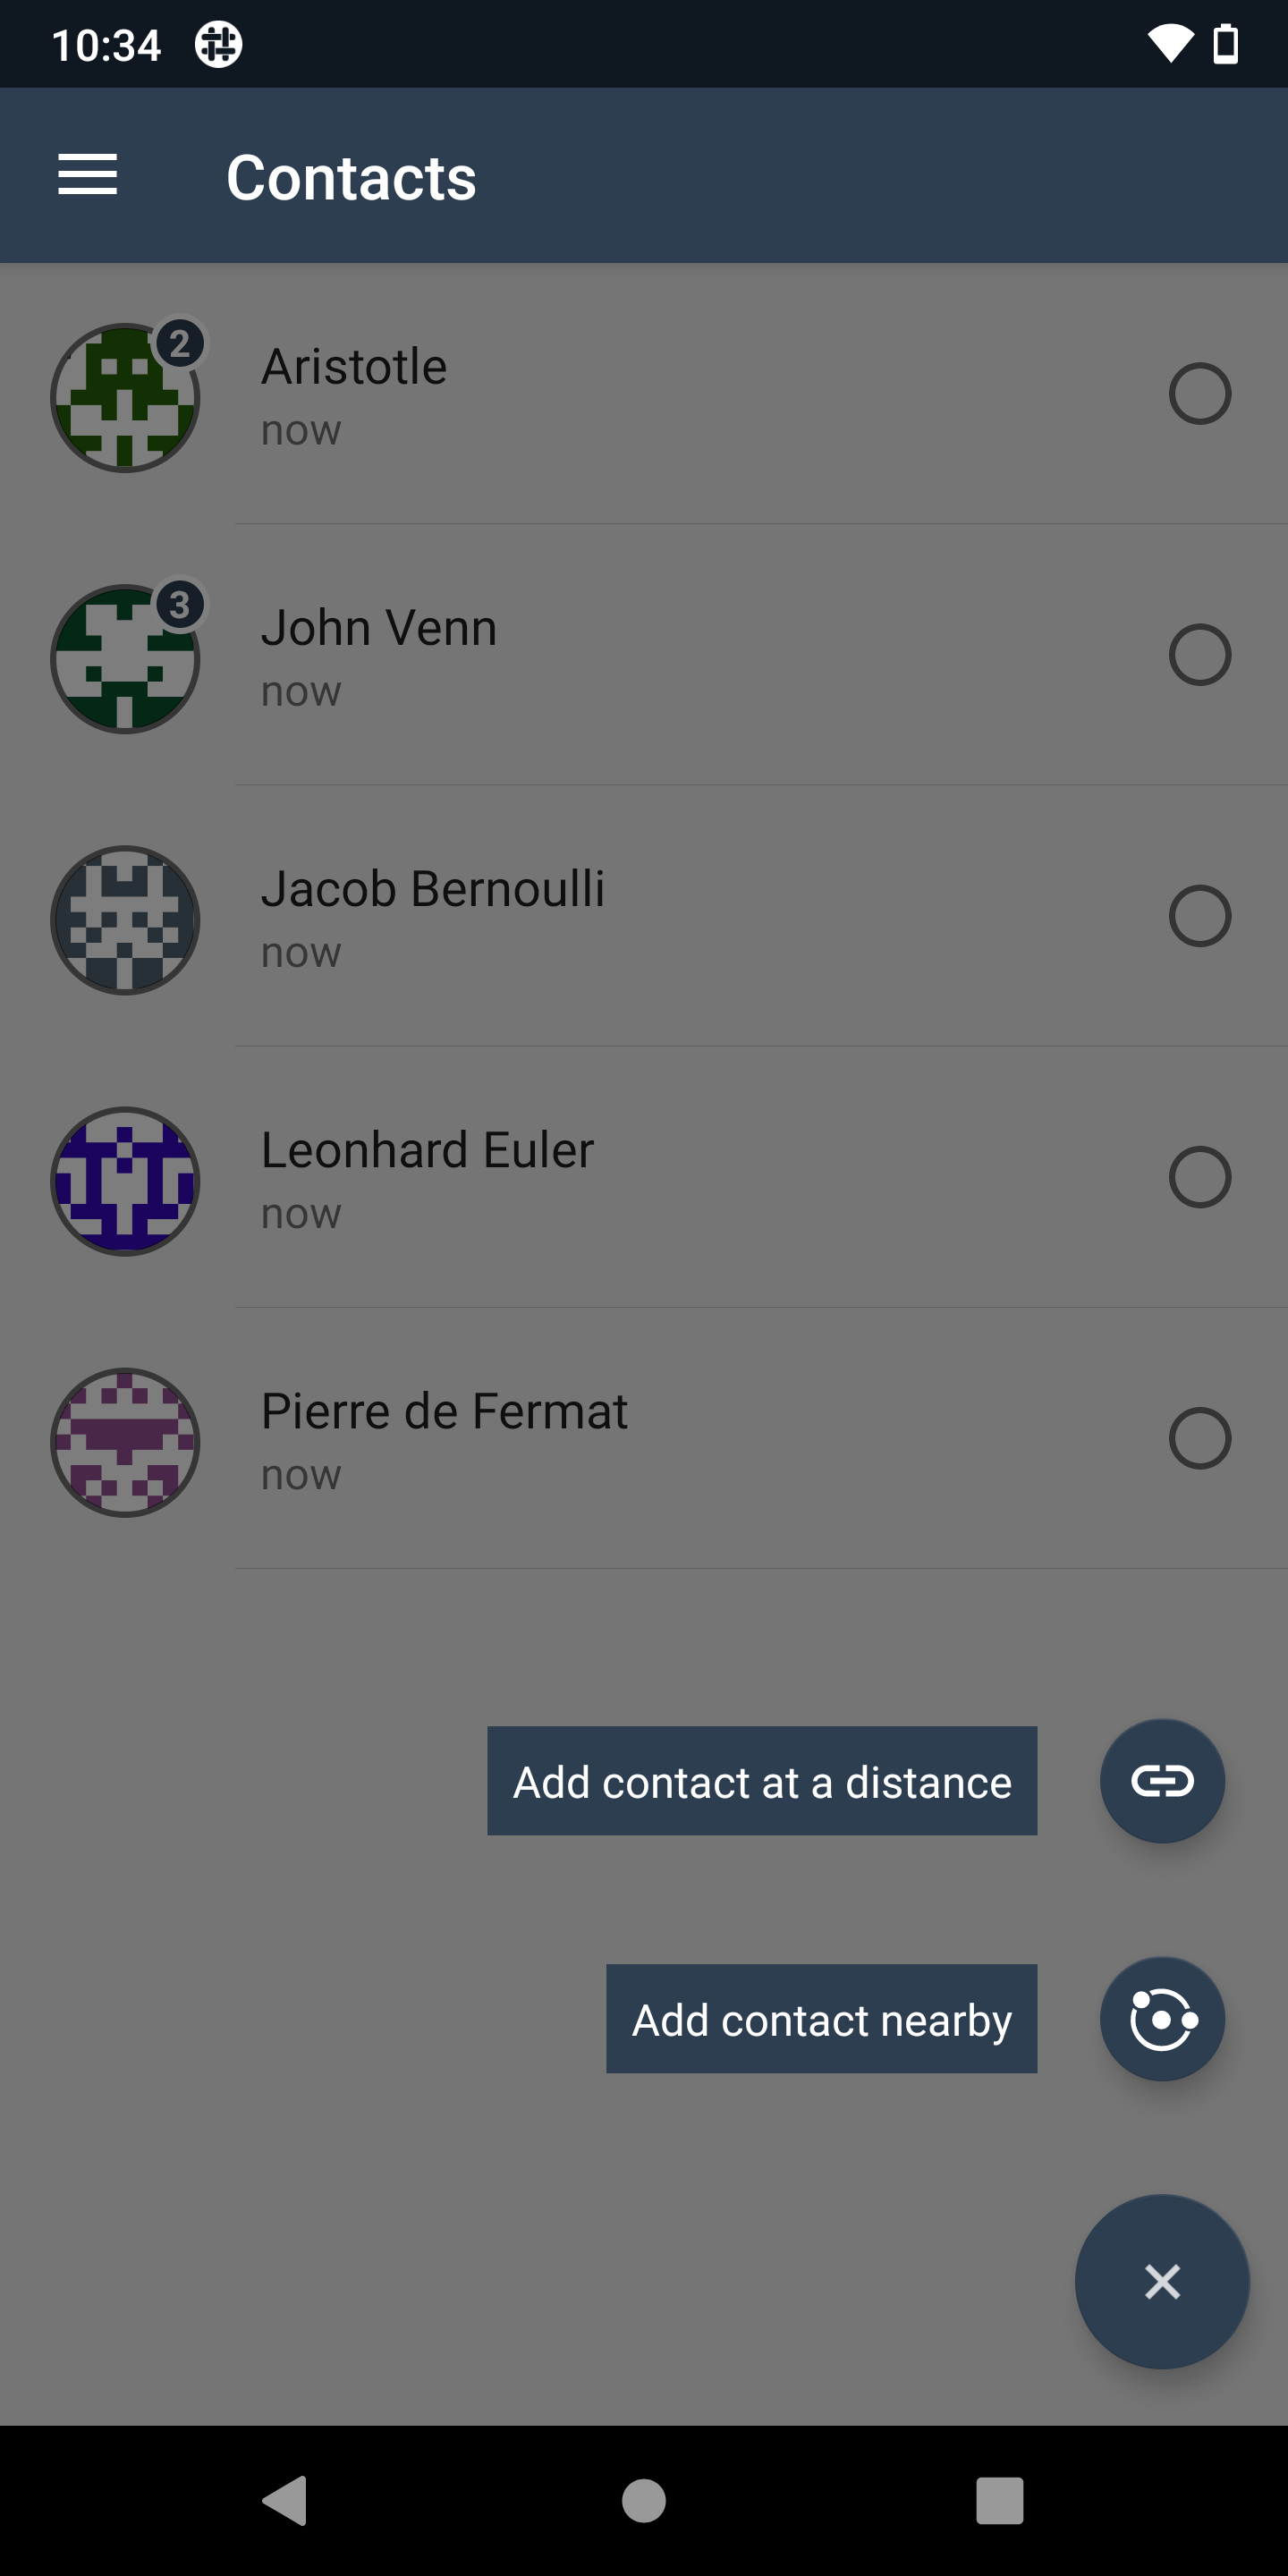The height and width of the screenshot is (2576, 1288).
Task: Click Leonhard Euler's connection status circle
Action: coord(1199,1177)
